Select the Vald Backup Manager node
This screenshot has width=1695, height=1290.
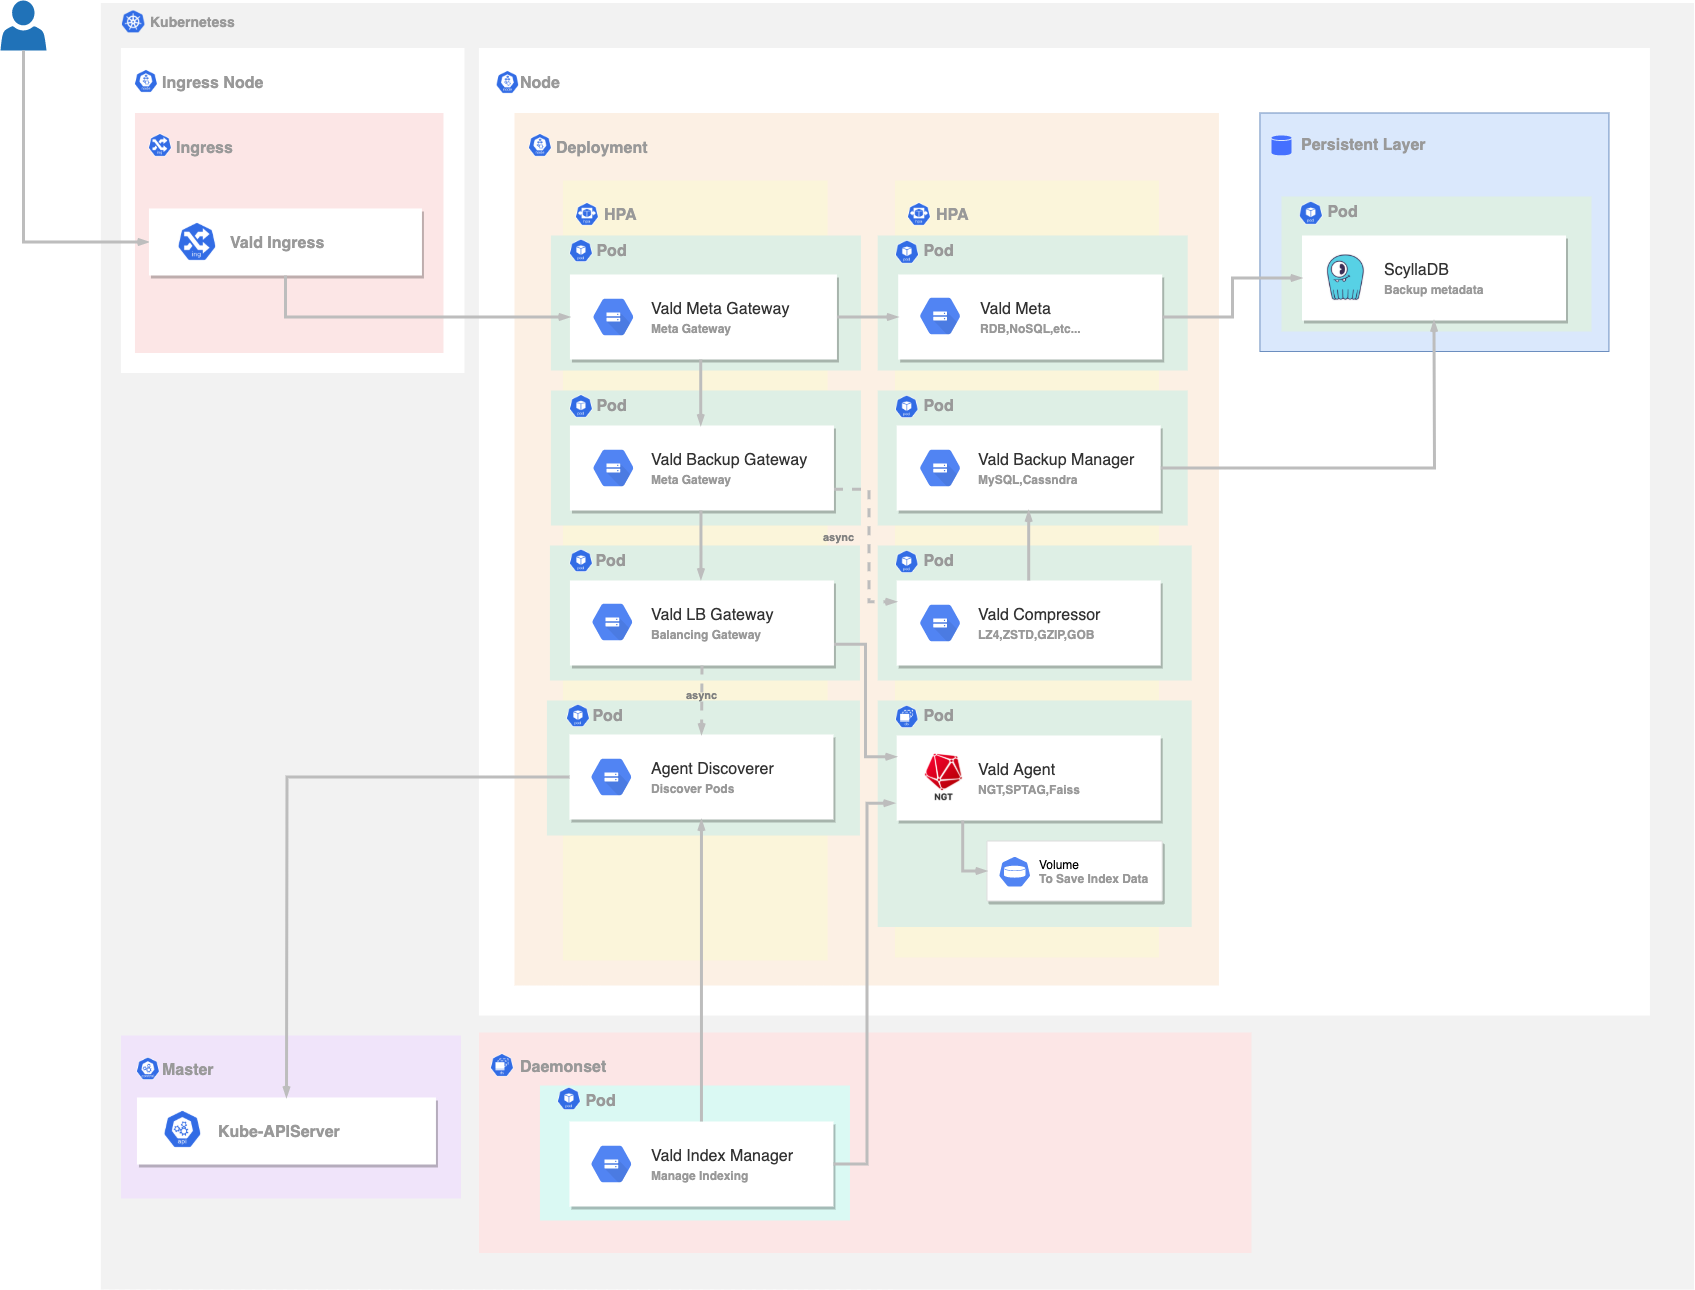pyautogui.click(x=1029, y=468)
